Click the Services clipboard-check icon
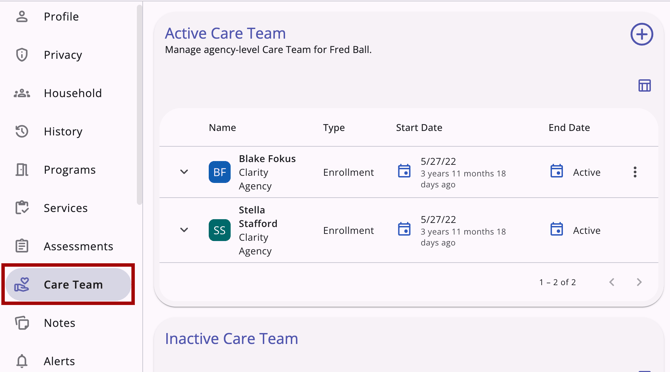Image resolution: width=670 pixels, height=372 pixels. click(22, 208)
